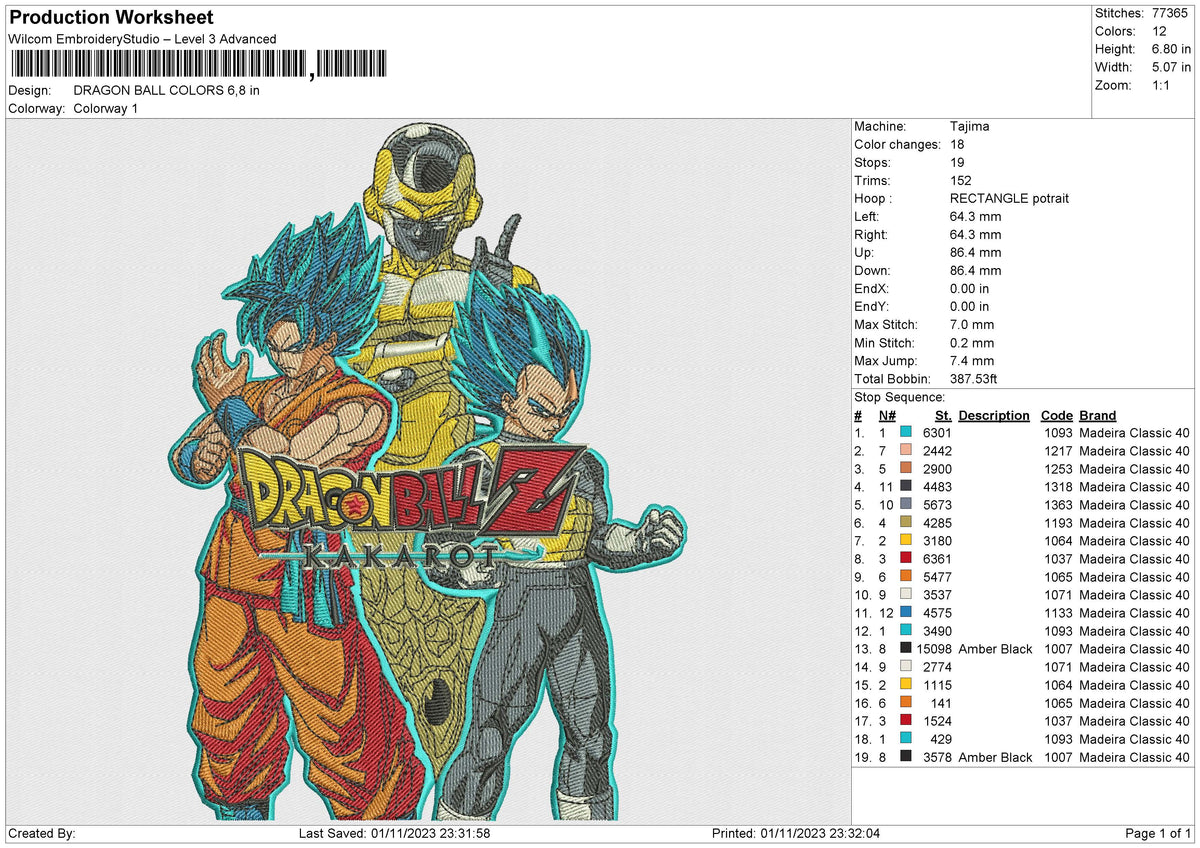Select the black swatch beside 3578 stitches
Viewport: 1200px width, 848px height.
pos(906,757)
